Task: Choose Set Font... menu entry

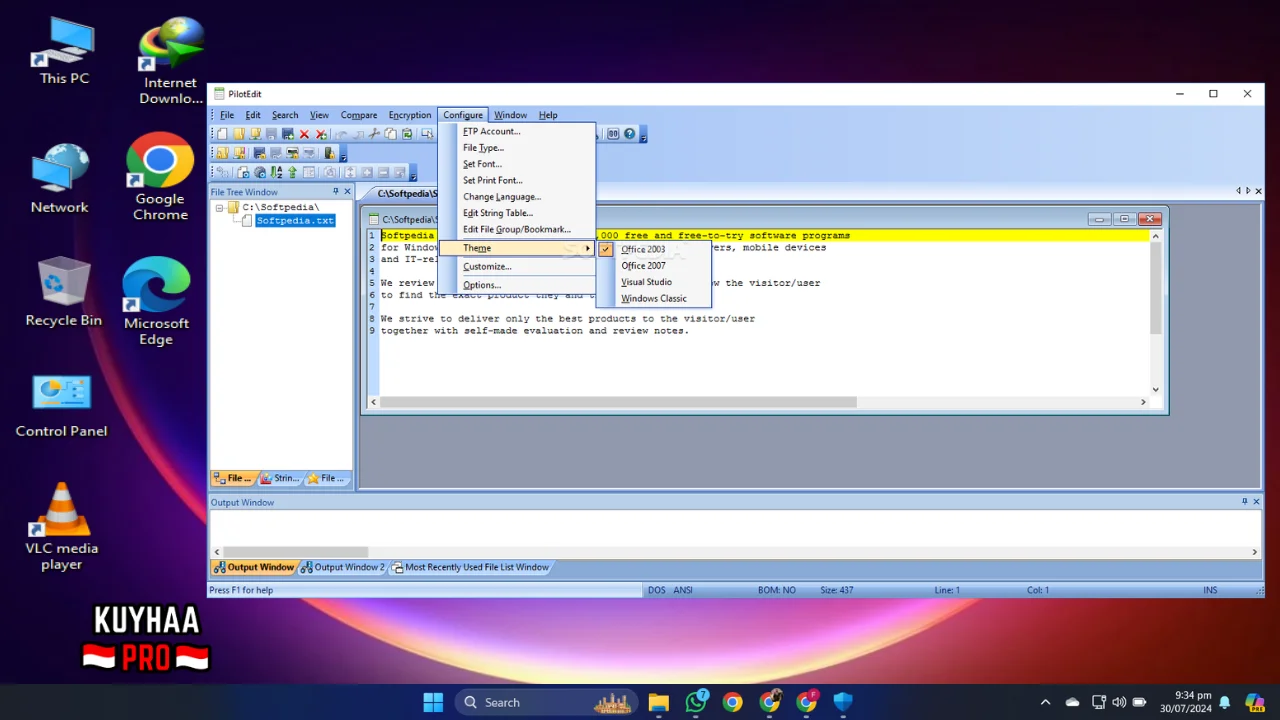Action: [517, 164]
